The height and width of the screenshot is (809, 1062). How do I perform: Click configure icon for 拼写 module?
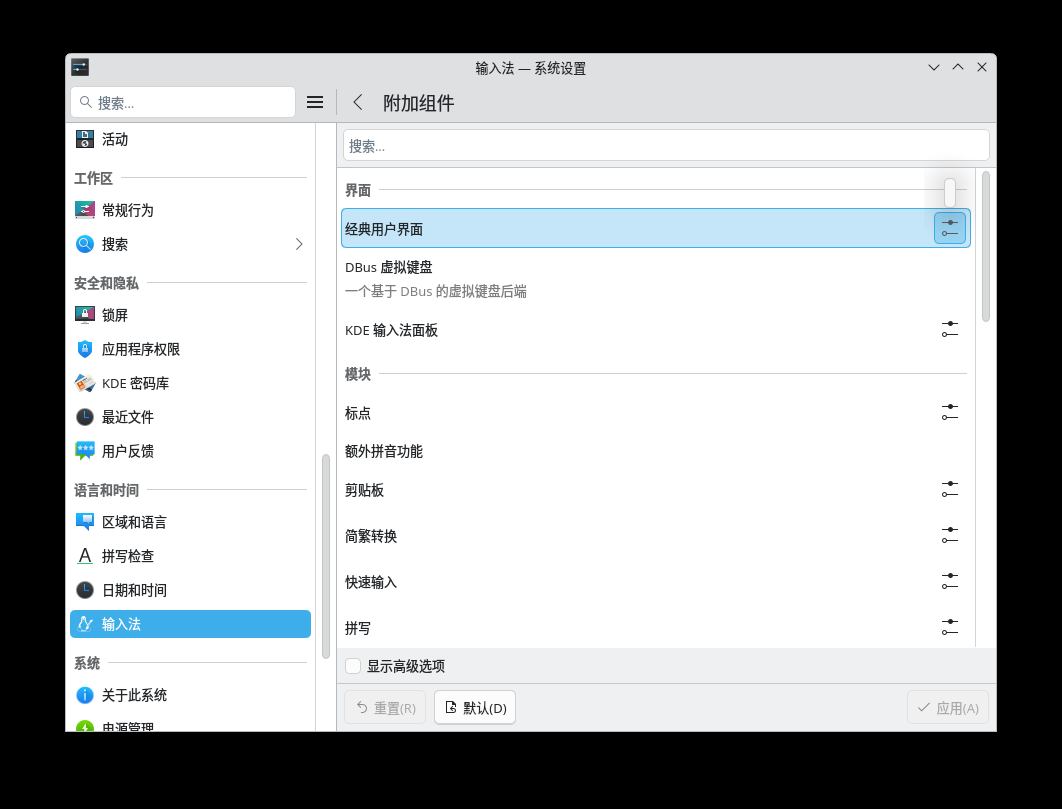point(949,627)
